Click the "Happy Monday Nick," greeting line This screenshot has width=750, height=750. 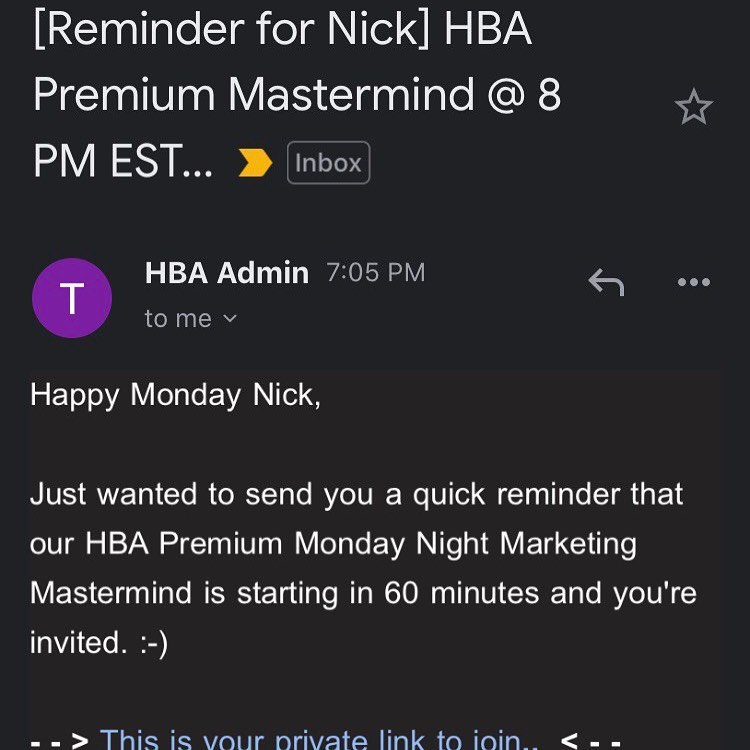click(176, 395)
